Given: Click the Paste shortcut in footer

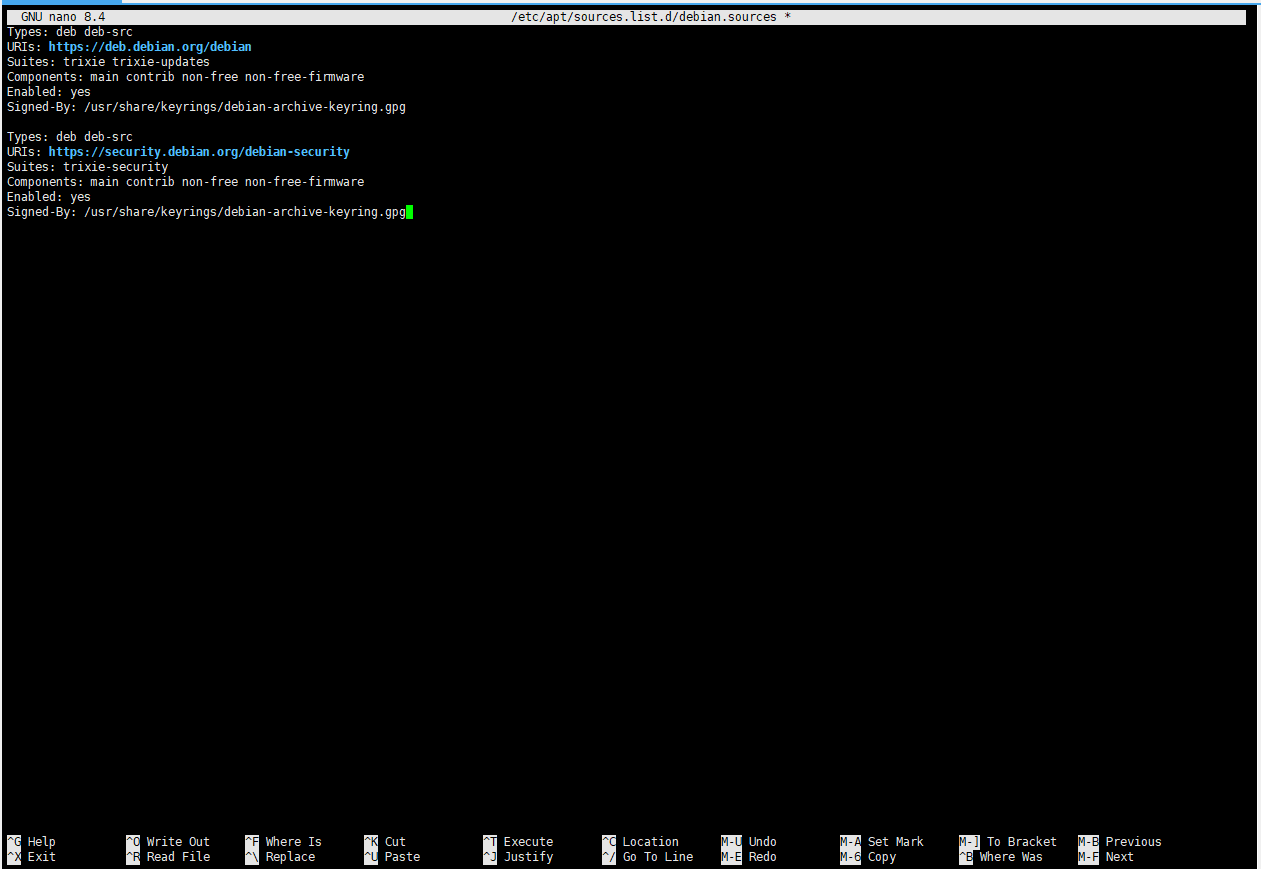Looking at the screenshot, I should click(402, 857).
